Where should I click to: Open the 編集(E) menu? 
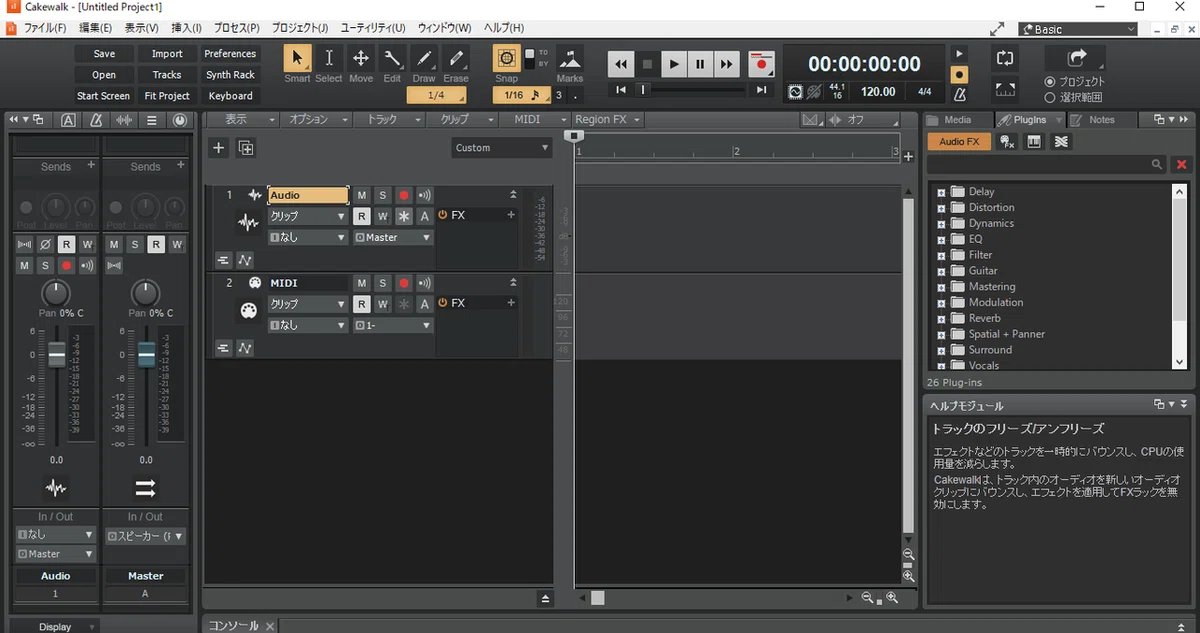pyautogui.click(x=96, y=28)
